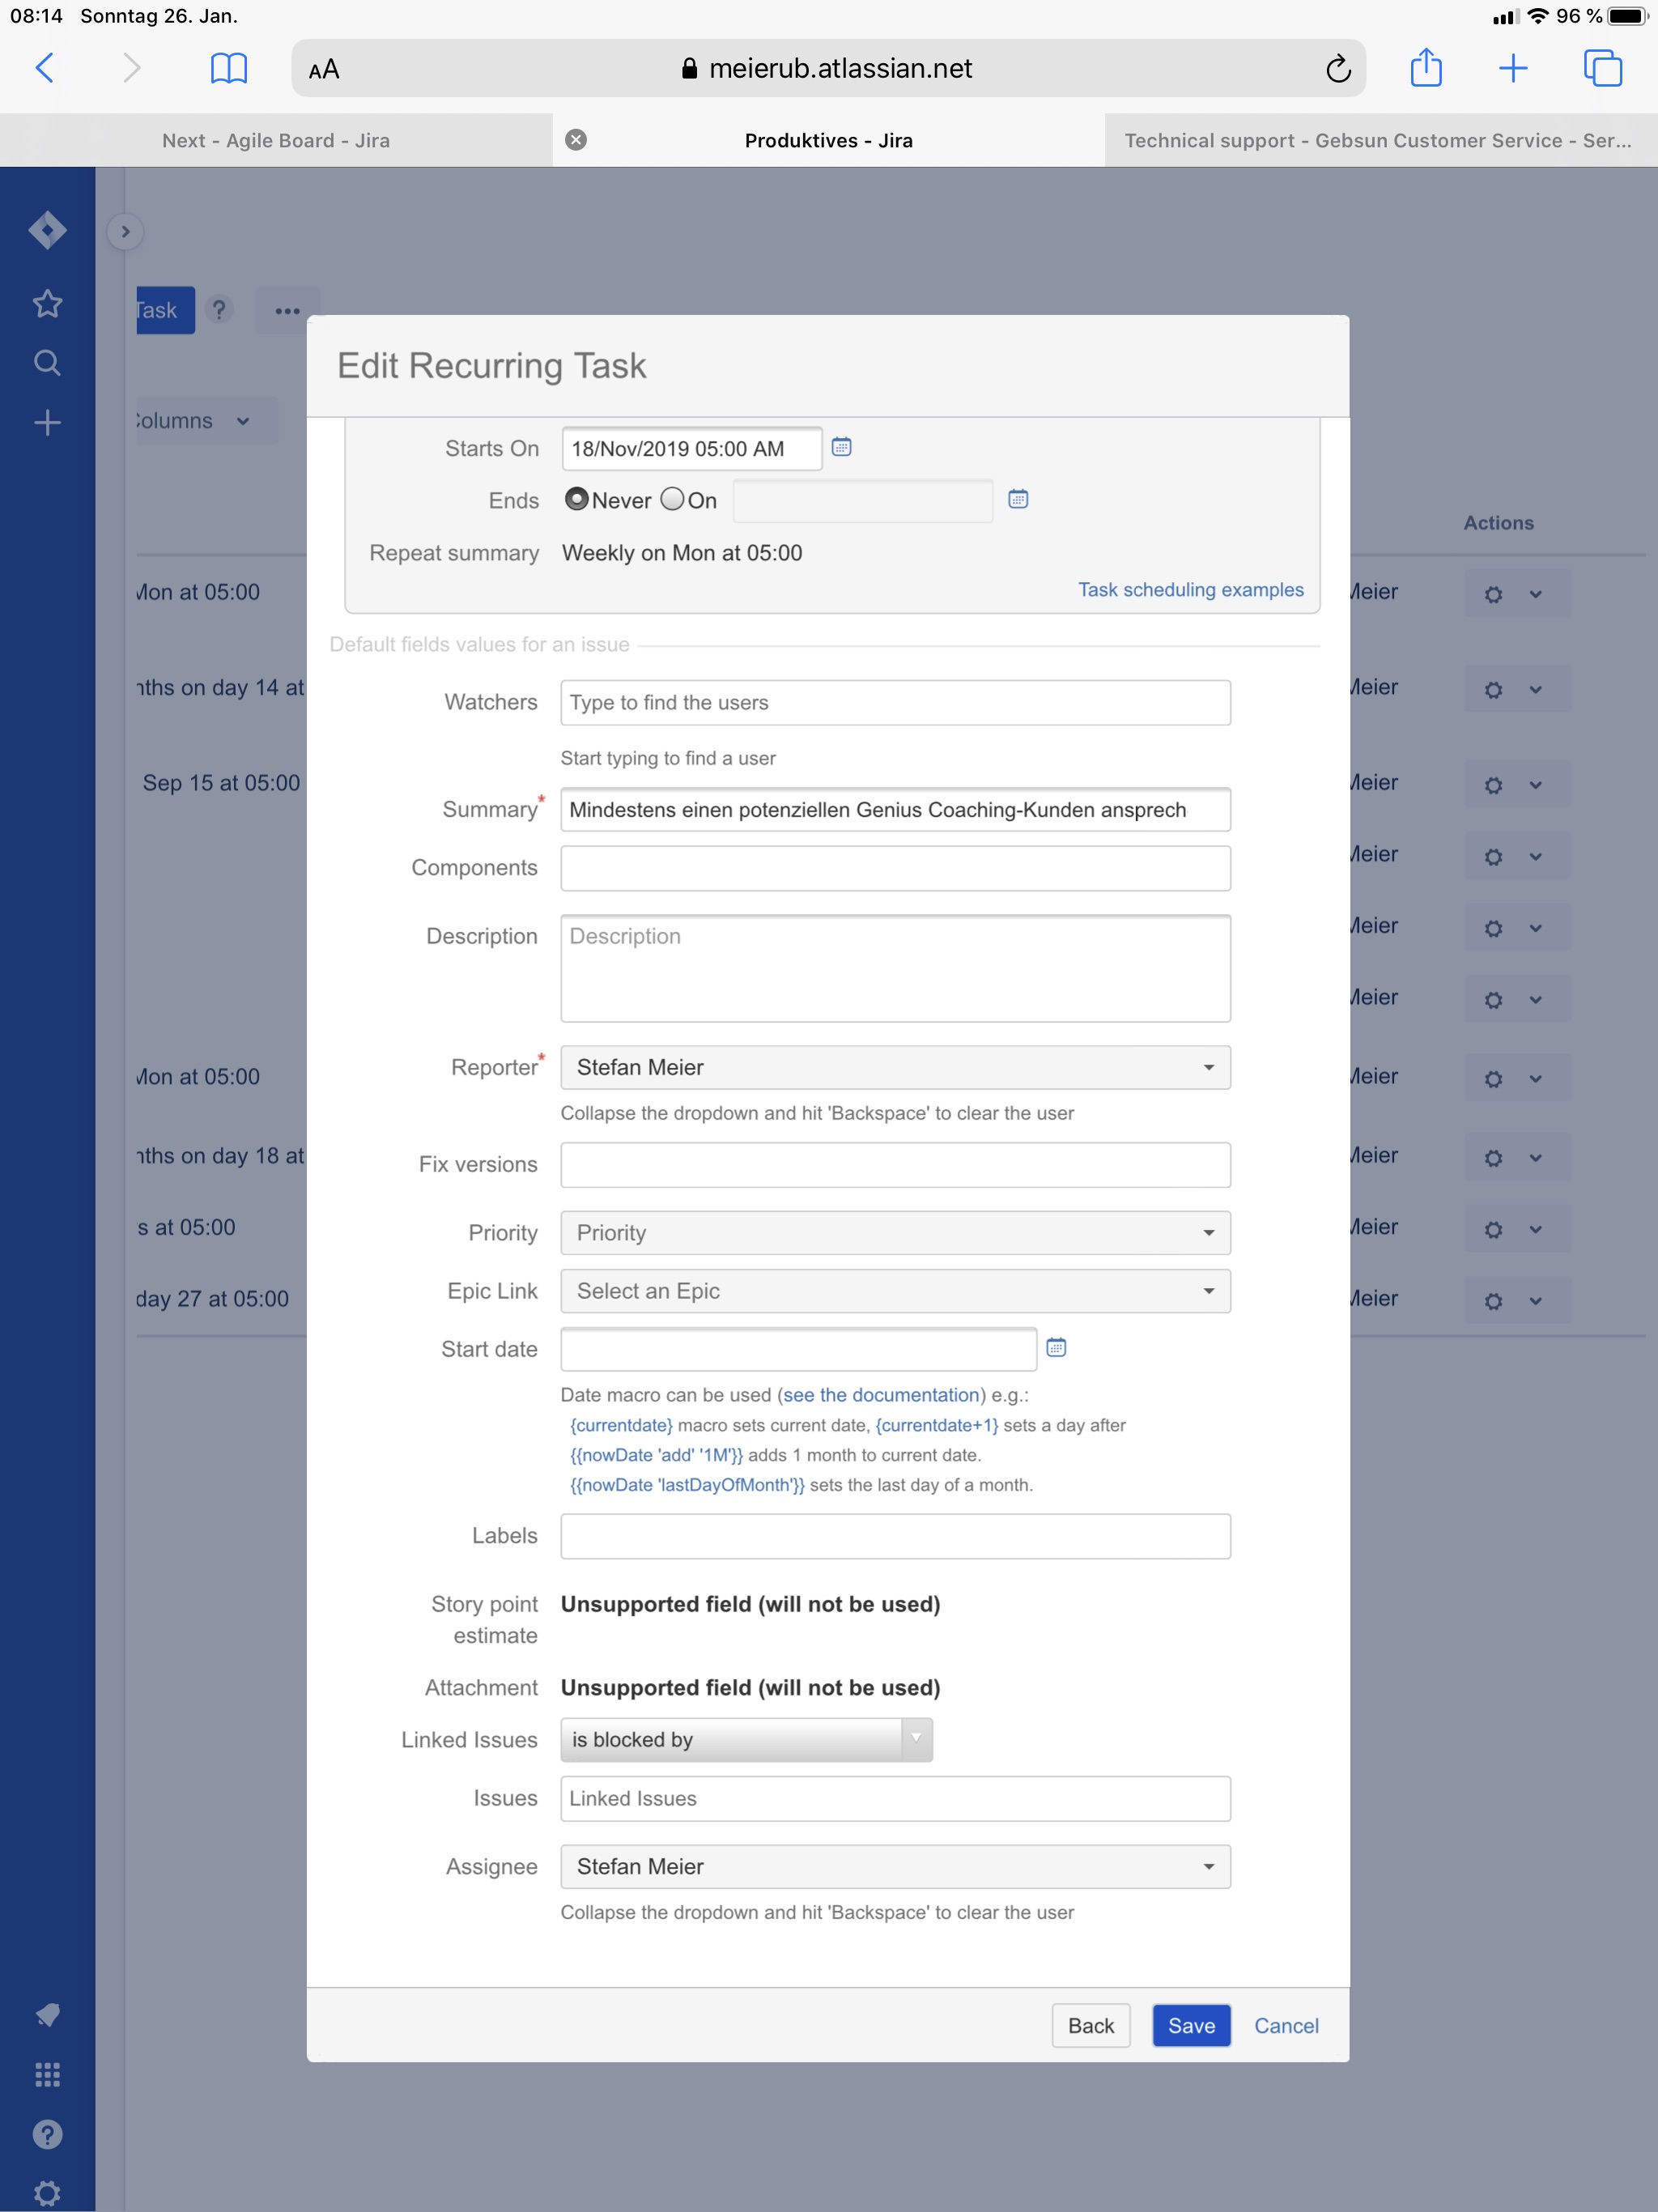Open the Start date calendar picker
Image resolution: width=1658 pixels, height=2212 pixels.
(1057, 1348)
